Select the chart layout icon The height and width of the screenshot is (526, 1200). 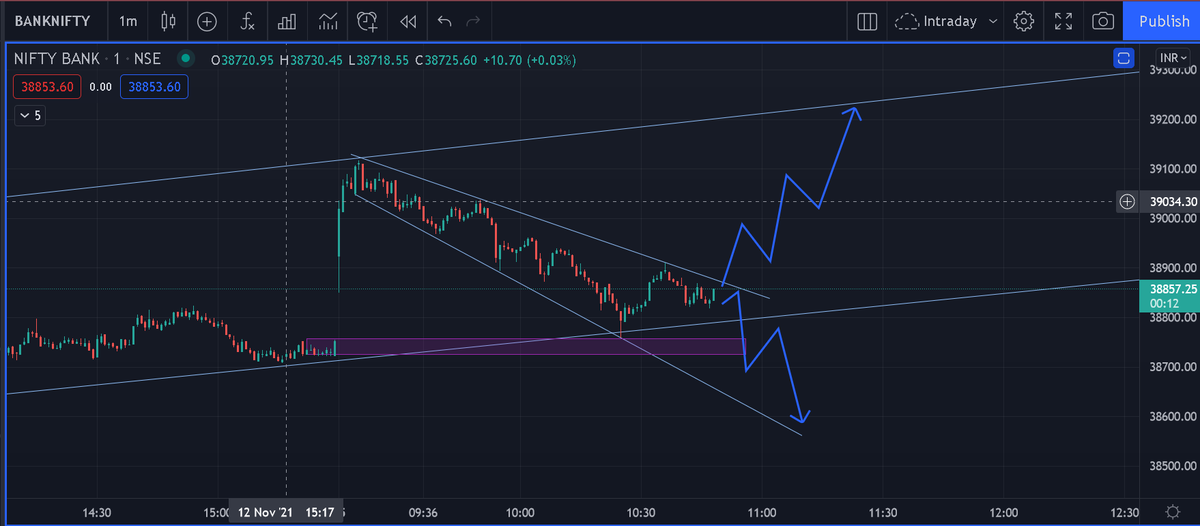click(x=867, y=20)
